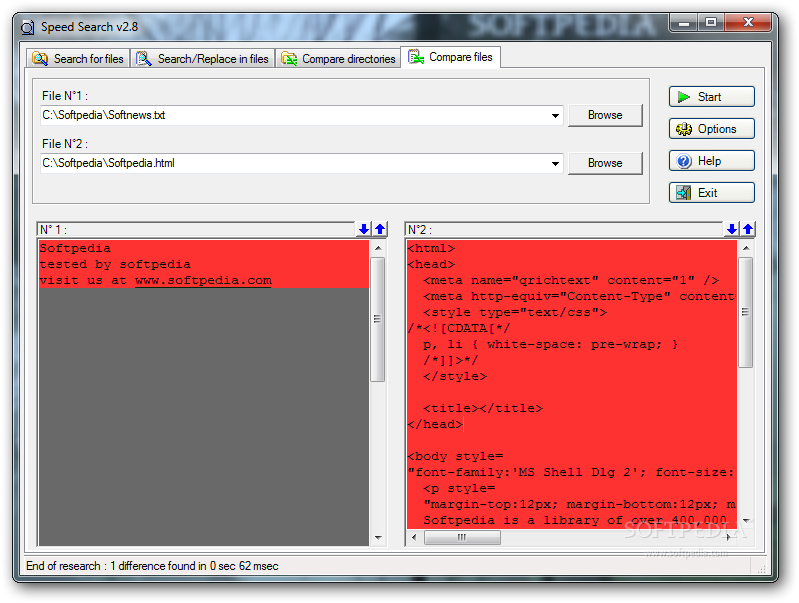Click the '<style type="text/css">' line
The image size is (799, 603).
515,312
